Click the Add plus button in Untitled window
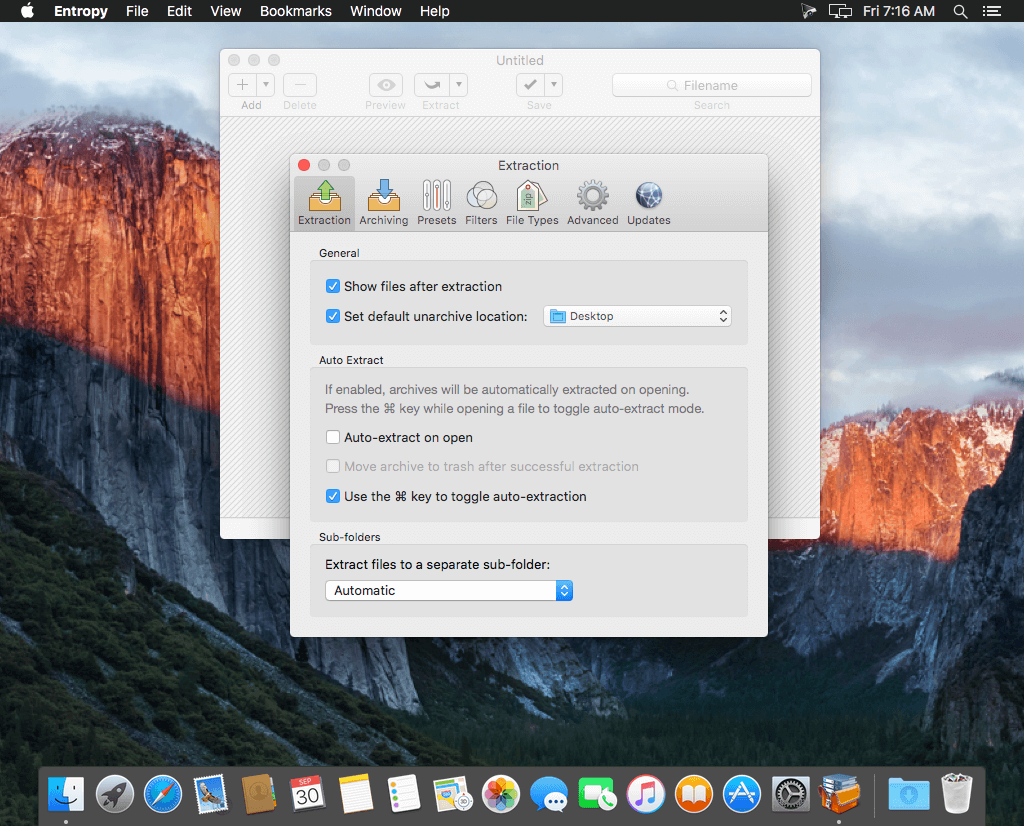Viewport: 1024px width, 826px height. point(242,85)
